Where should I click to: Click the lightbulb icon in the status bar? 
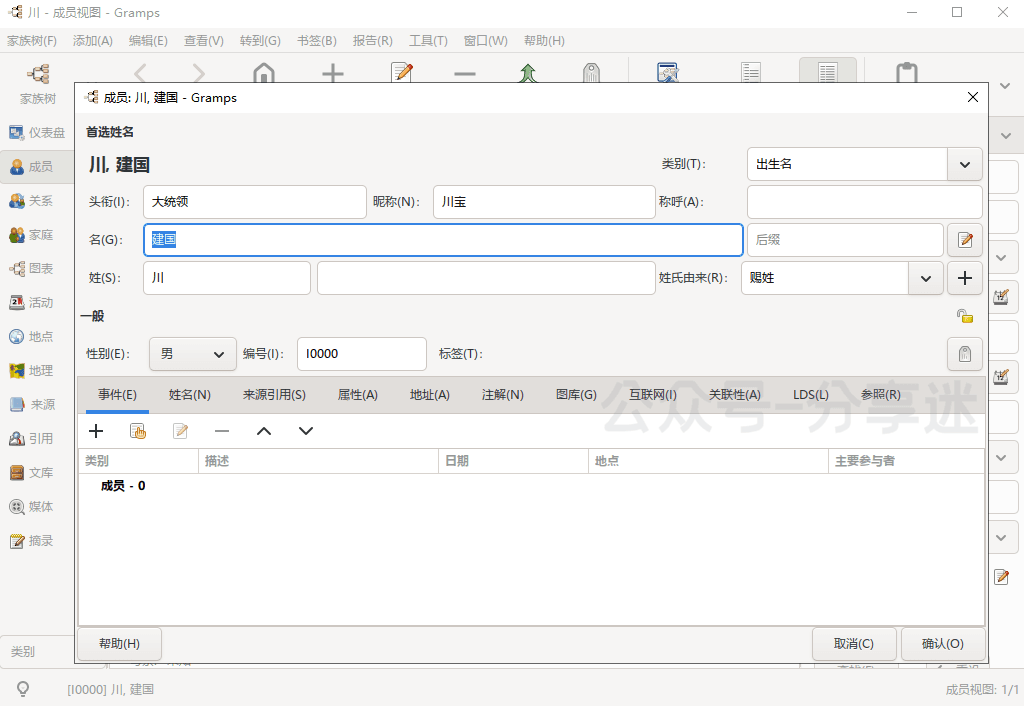click(22, 689)
